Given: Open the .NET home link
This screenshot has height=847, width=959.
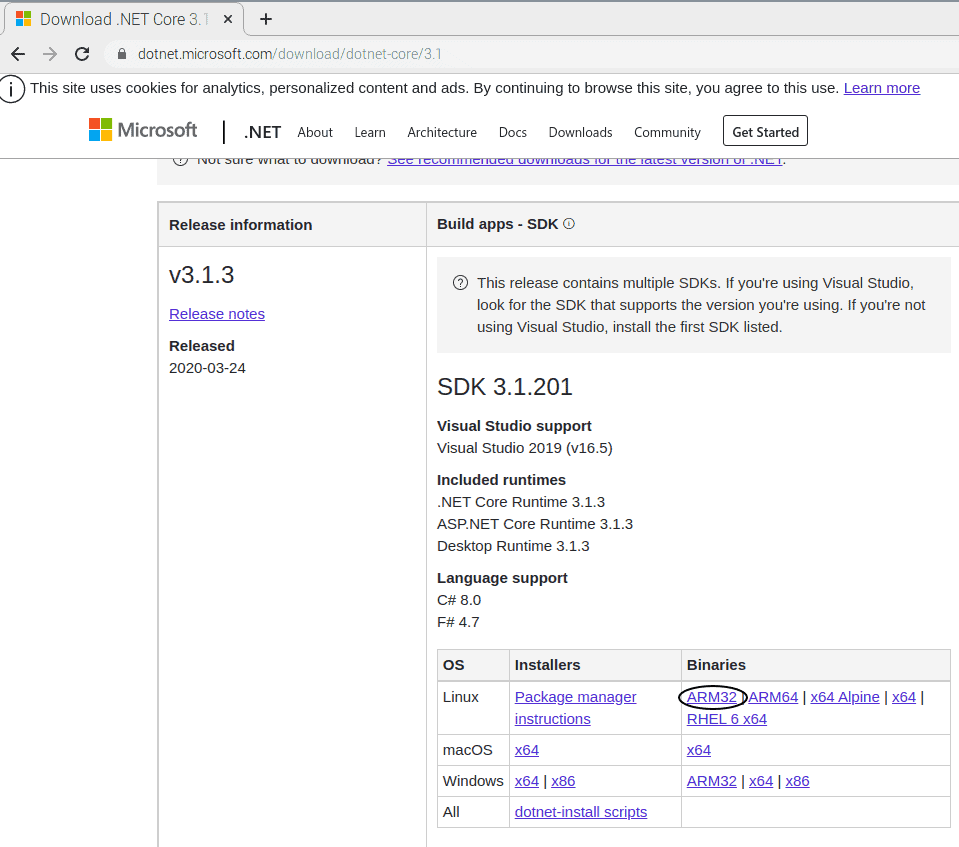Looking at the screenshot, I should [x=262, y=132].
